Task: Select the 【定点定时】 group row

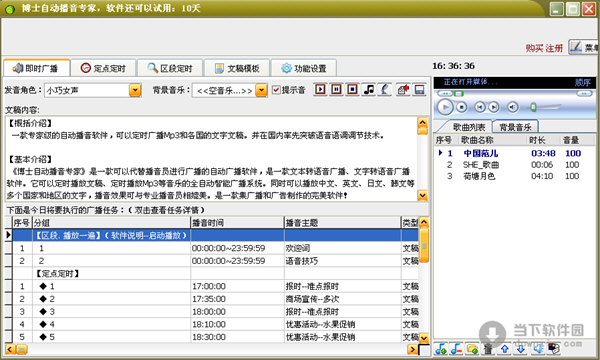Action: (216, 274)
